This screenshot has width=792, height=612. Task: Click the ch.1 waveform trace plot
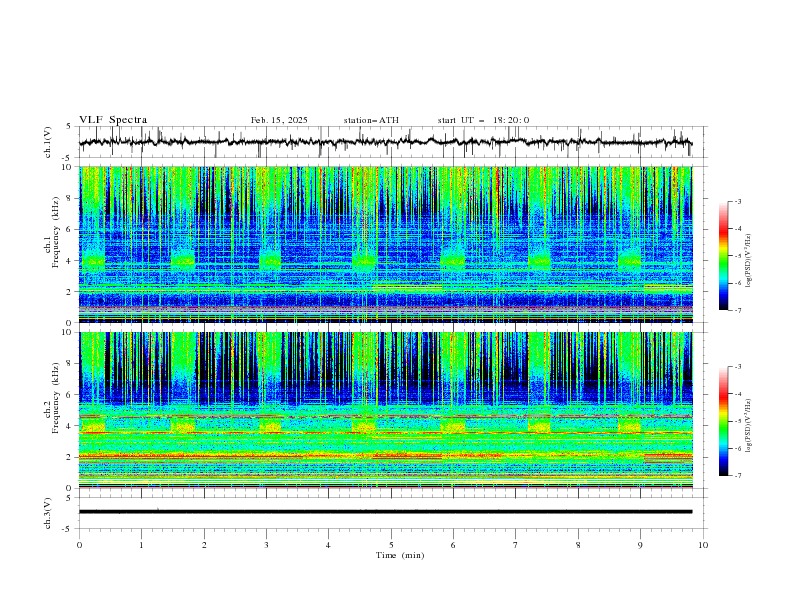386,142
